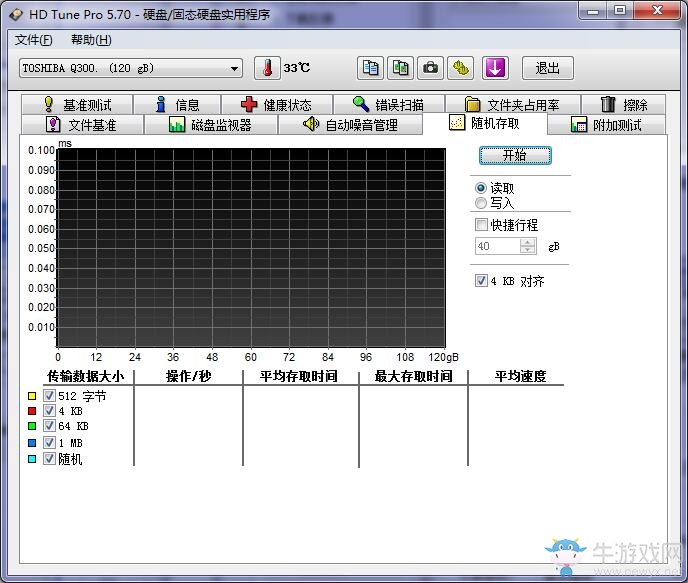Click the 平均速度 column header
Viewport: 688px width, 583px height.
(520, 376)
